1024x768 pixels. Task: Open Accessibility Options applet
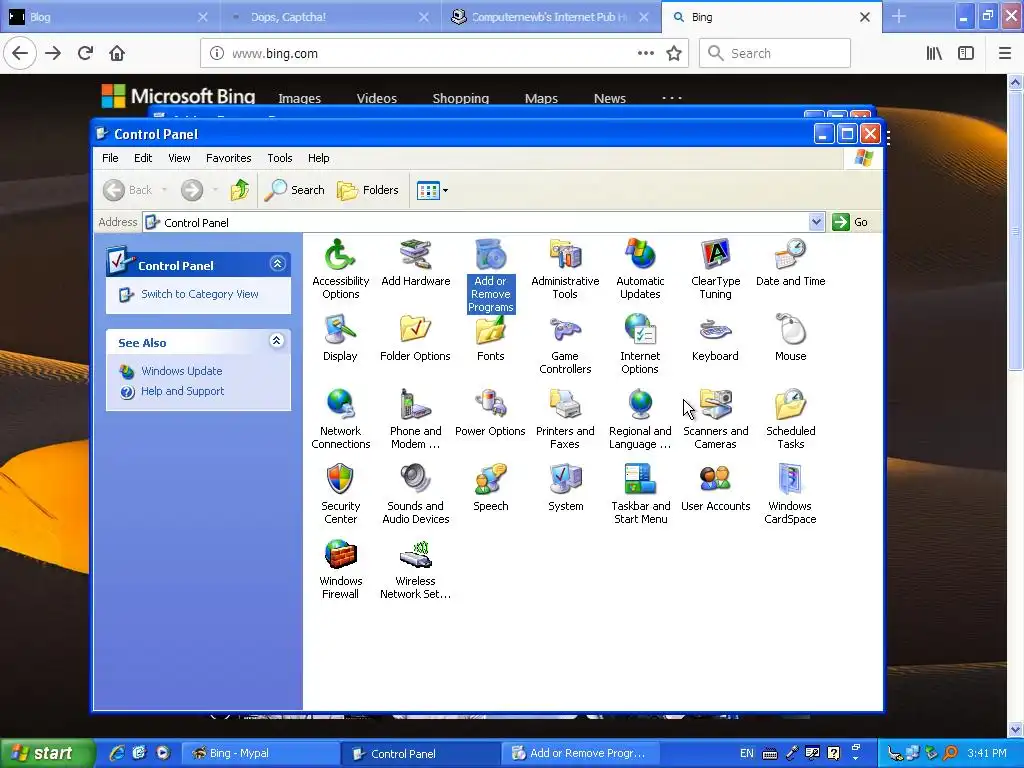coord(340,269)
